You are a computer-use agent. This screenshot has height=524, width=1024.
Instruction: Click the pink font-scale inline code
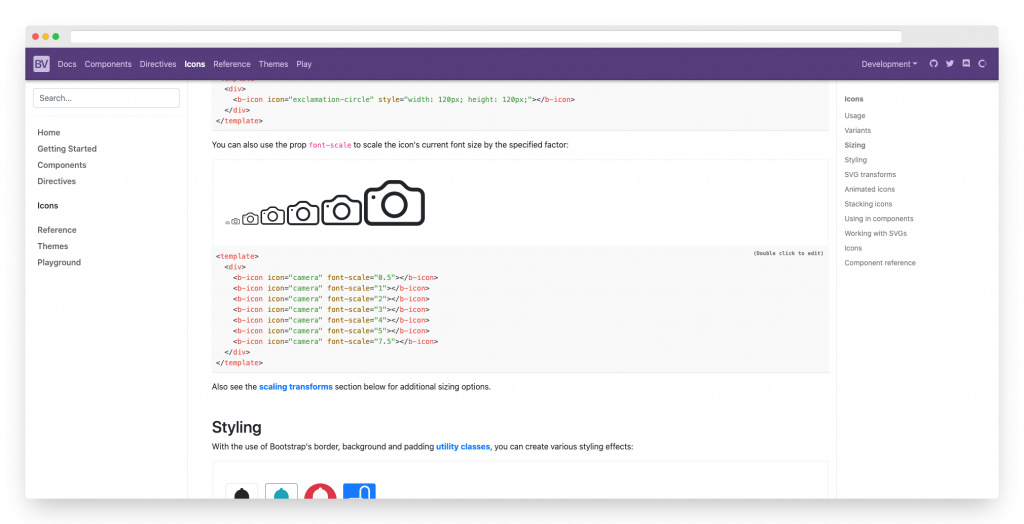coord(330,145)
